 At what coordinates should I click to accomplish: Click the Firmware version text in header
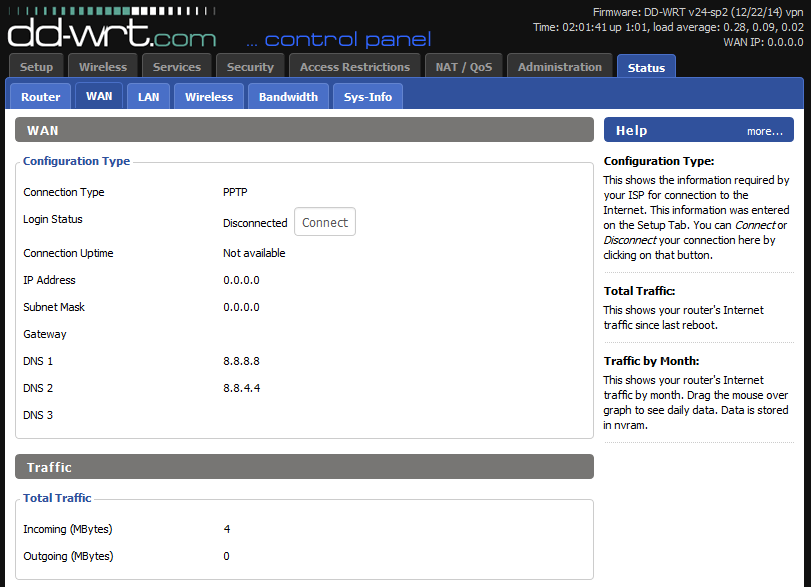click(698, 12)
